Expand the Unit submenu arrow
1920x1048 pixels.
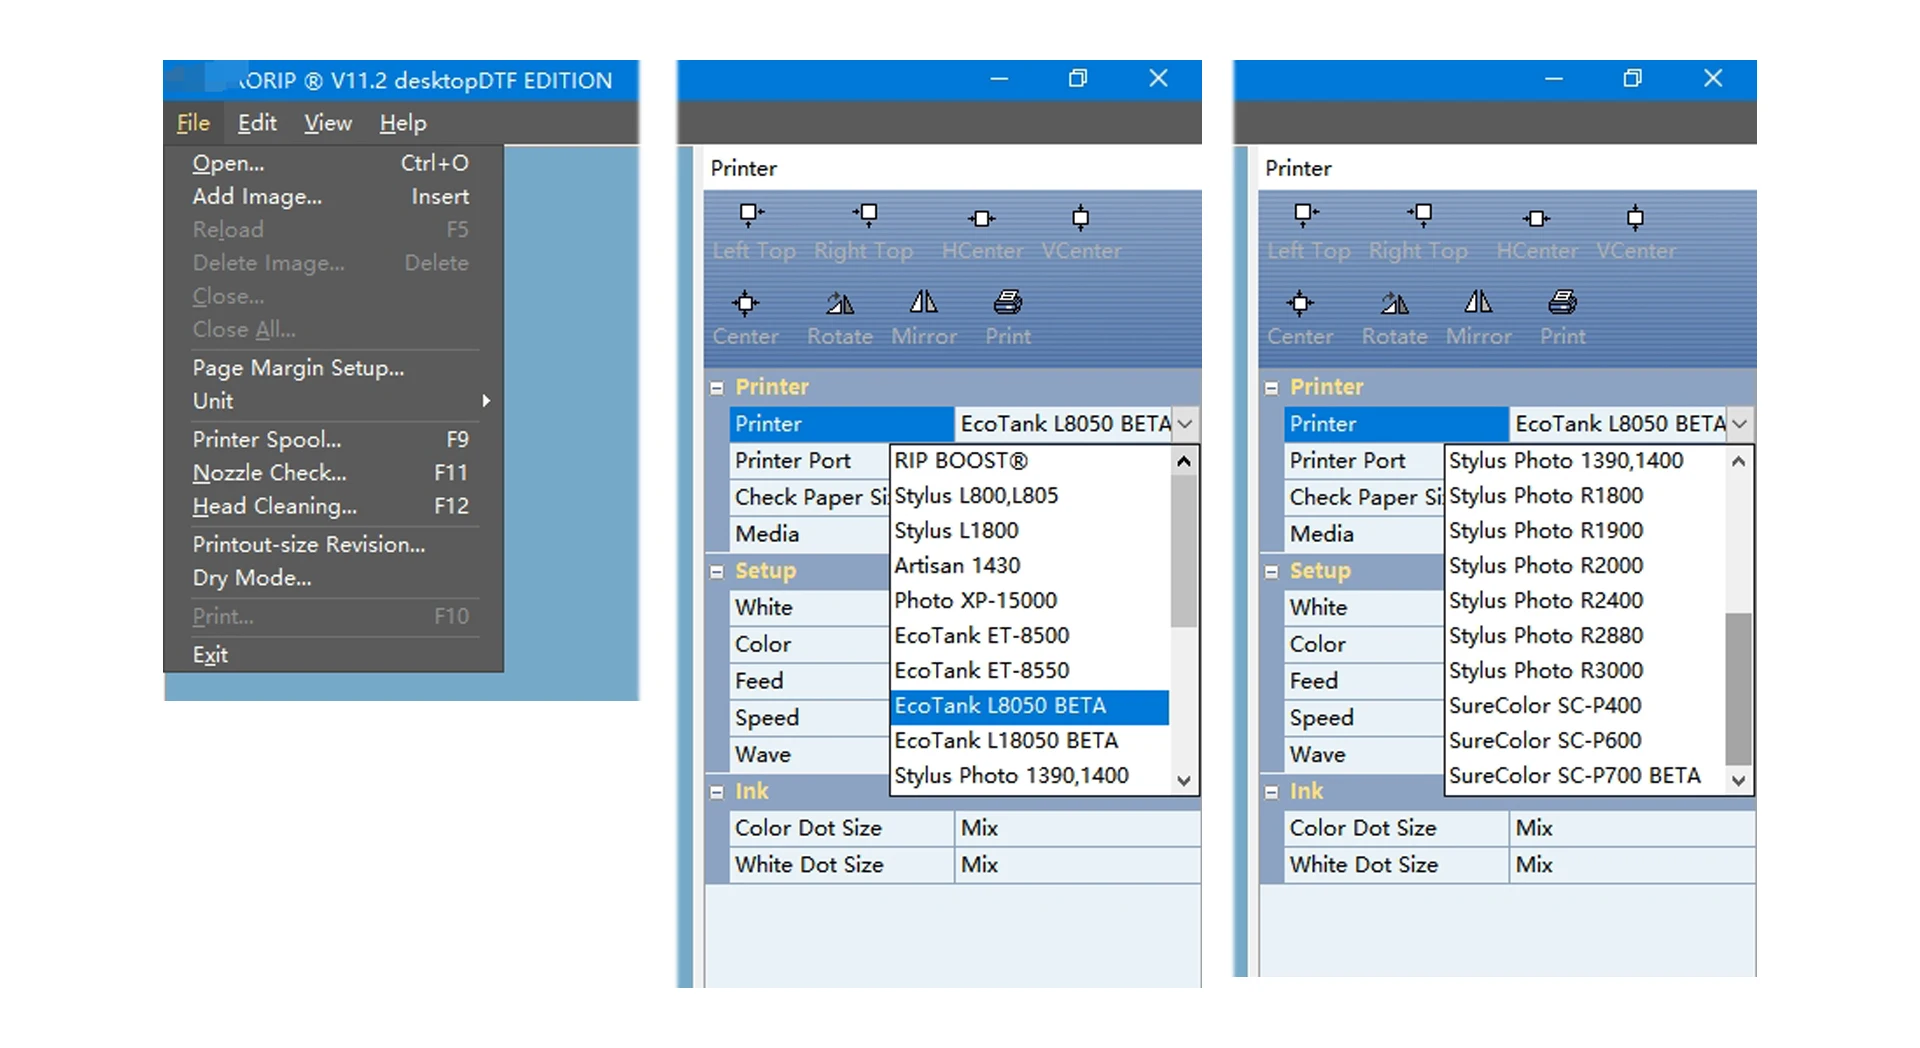coord(486,401)
